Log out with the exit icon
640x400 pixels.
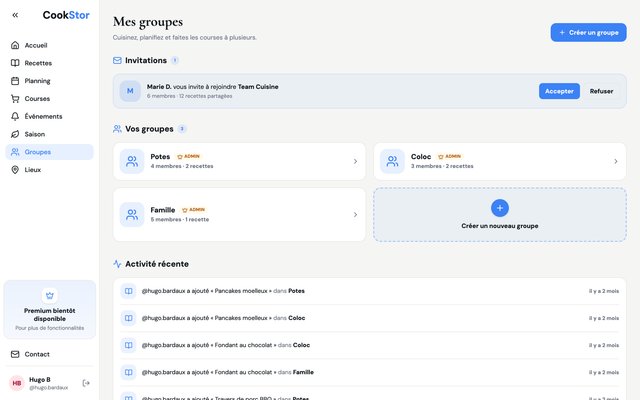[86, 383]
